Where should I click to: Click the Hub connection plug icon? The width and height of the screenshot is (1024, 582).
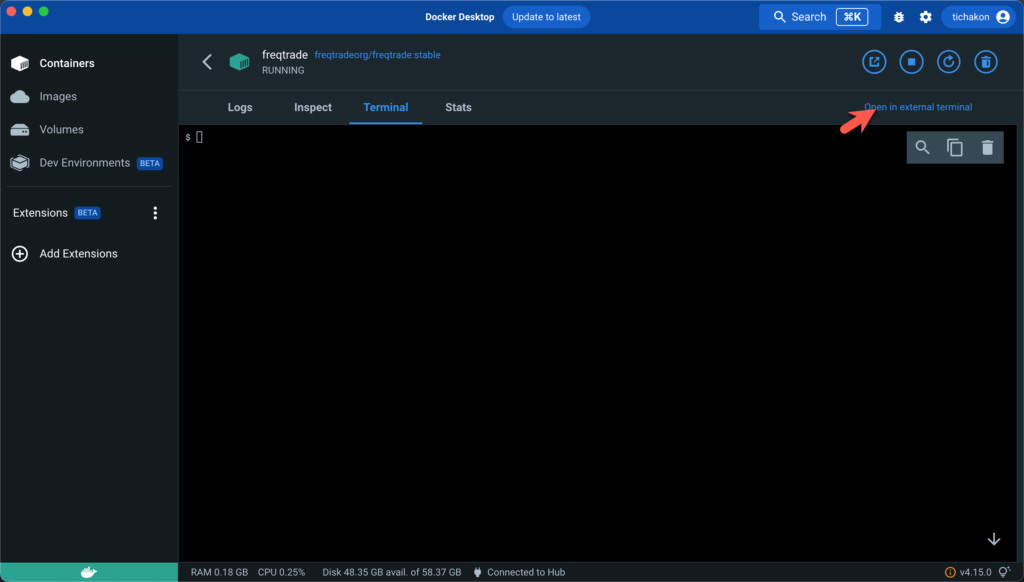477,572
